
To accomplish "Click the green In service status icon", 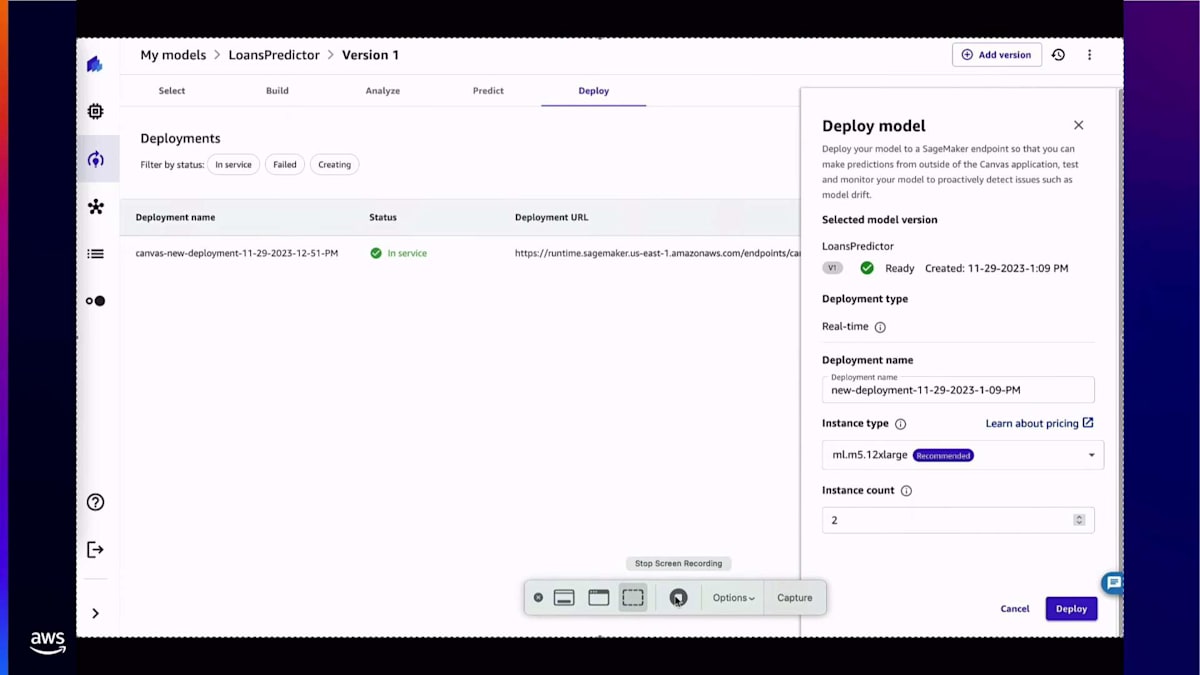I will pos(376,253).
